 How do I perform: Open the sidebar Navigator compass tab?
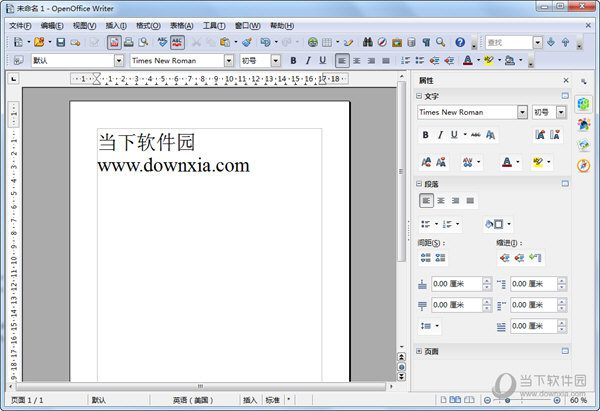pyautogui.click(x=584, y=165)
